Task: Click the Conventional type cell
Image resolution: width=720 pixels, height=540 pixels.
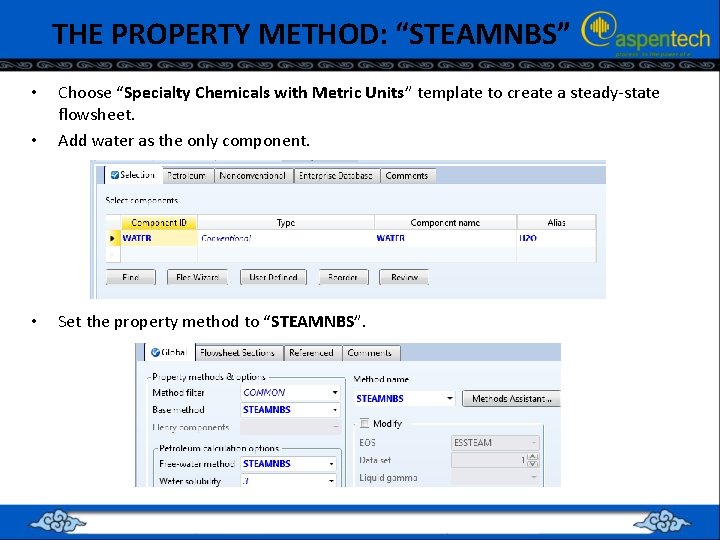Action: point(286,238)
